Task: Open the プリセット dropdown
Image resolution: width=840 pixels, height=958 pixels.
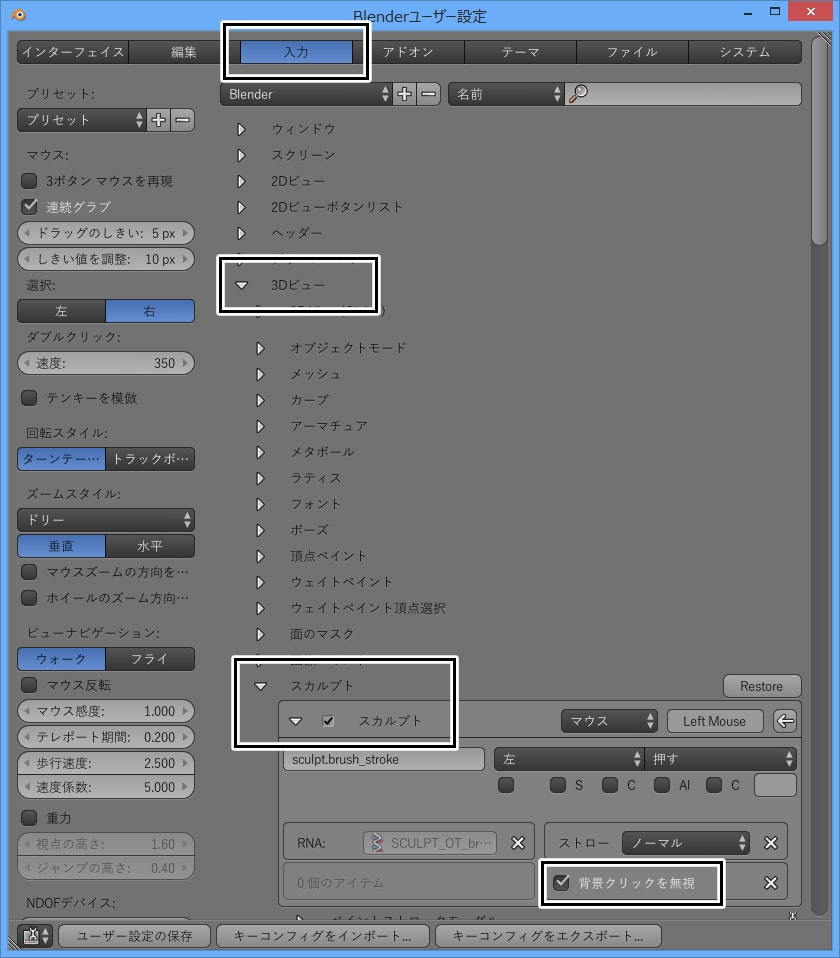Action: 82,120
